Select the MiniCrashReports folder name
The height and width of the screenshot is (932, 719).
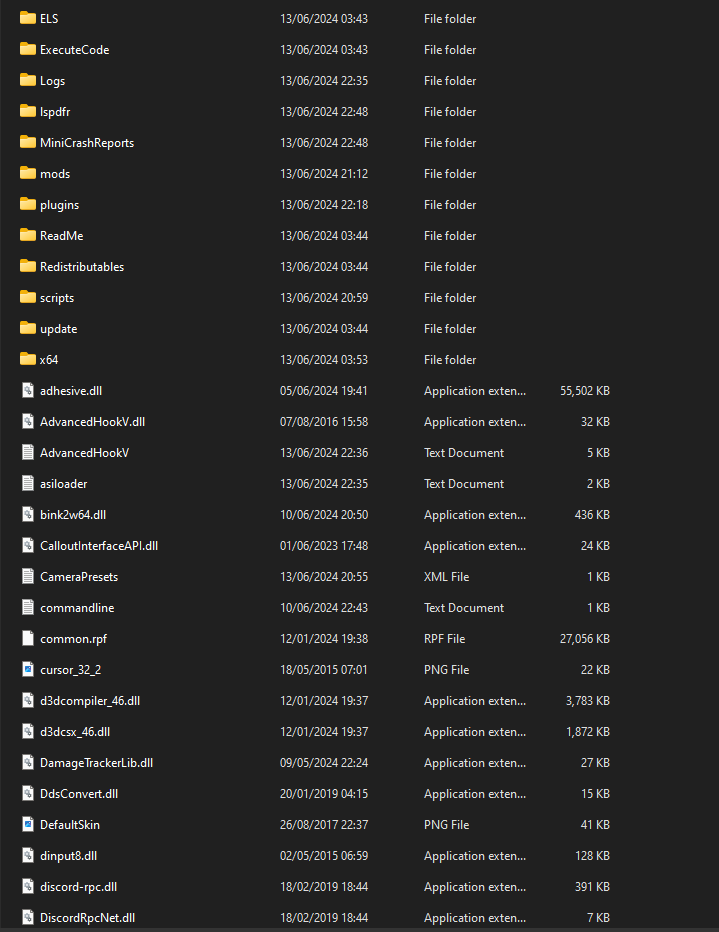point(87,143)
